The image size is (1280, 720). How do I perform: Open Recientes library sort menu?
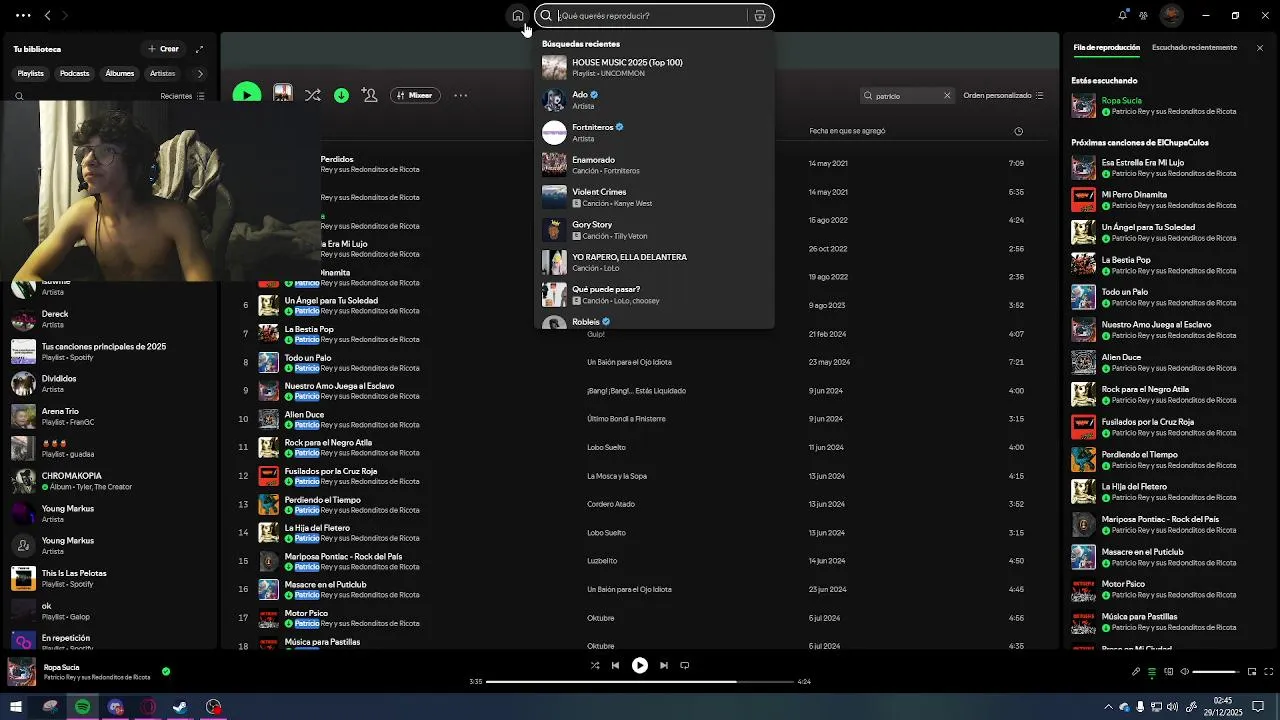183,97
